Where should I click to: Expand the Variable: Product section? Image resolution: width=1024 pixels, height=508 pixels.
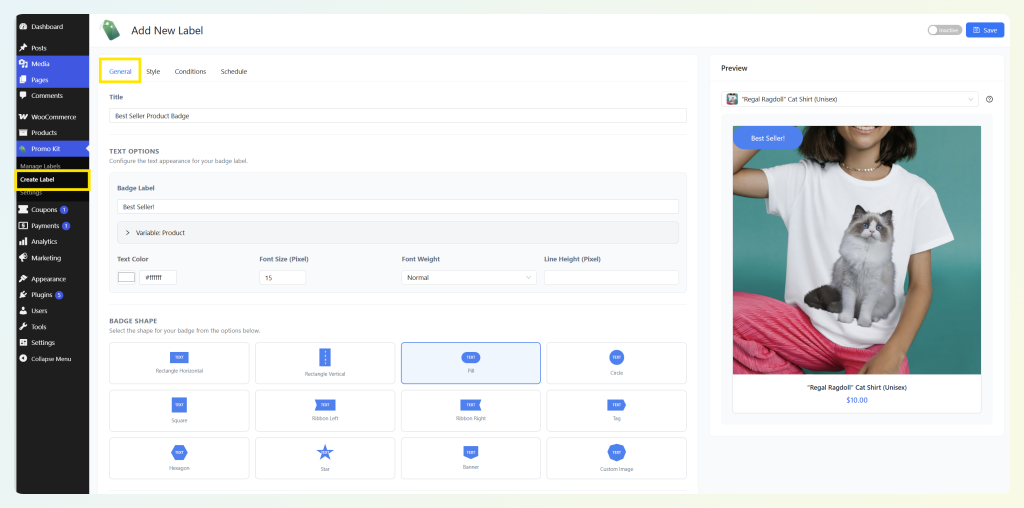(398, 232)
